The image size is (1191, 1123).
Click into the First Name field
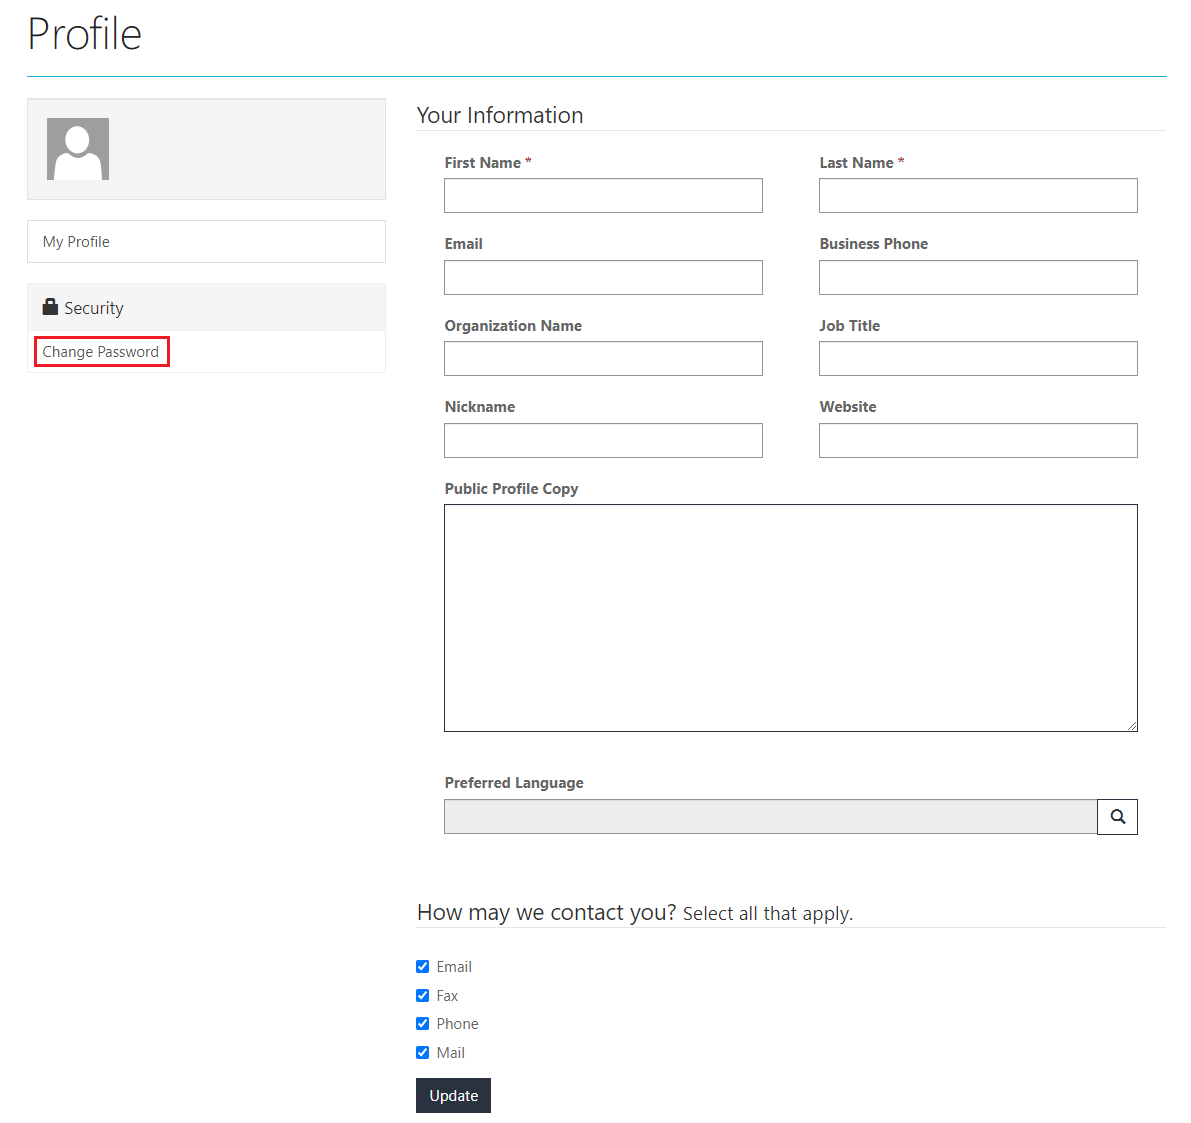point(603,196)
